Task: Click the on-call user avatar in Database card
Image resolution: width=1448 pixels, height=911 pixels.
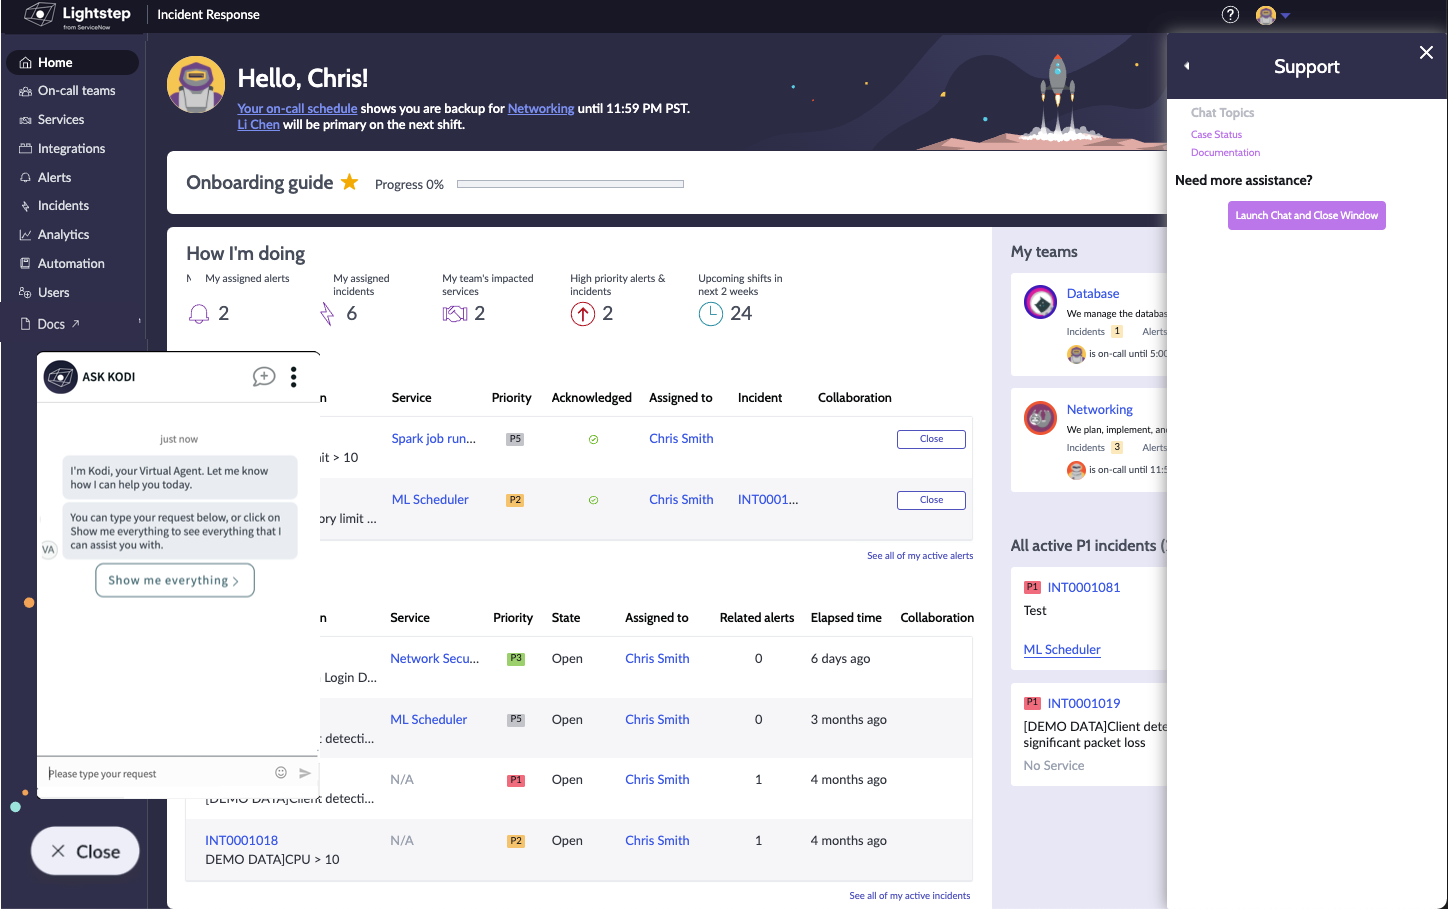Action: pyautogui.click(x=1076, y=354)
